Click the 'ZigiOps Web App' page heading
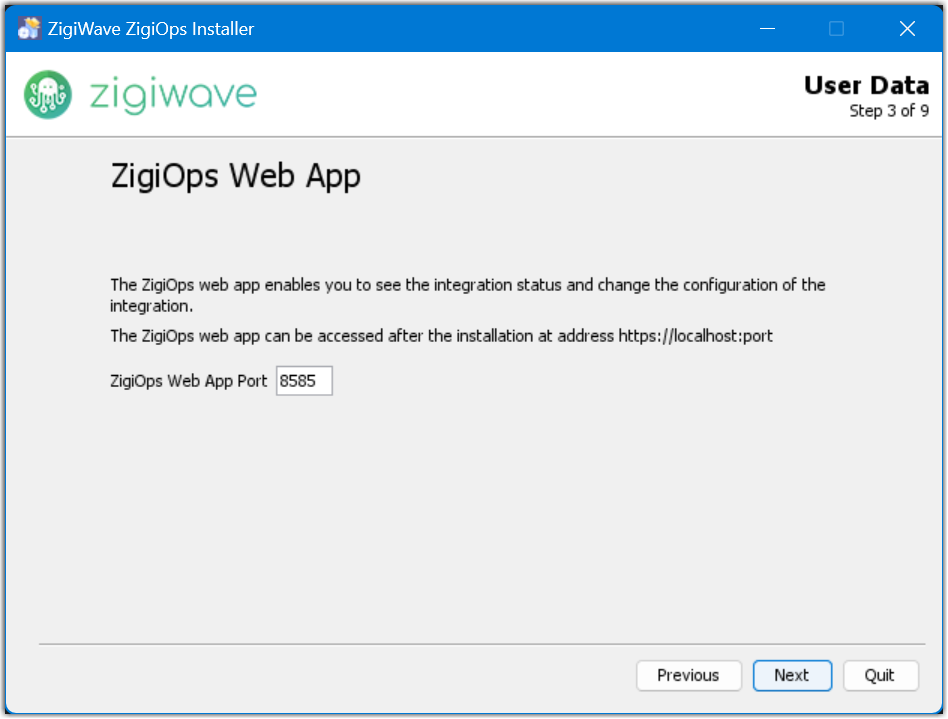Image resolution: width=948 pixels, height=719 pixels. 235,176
